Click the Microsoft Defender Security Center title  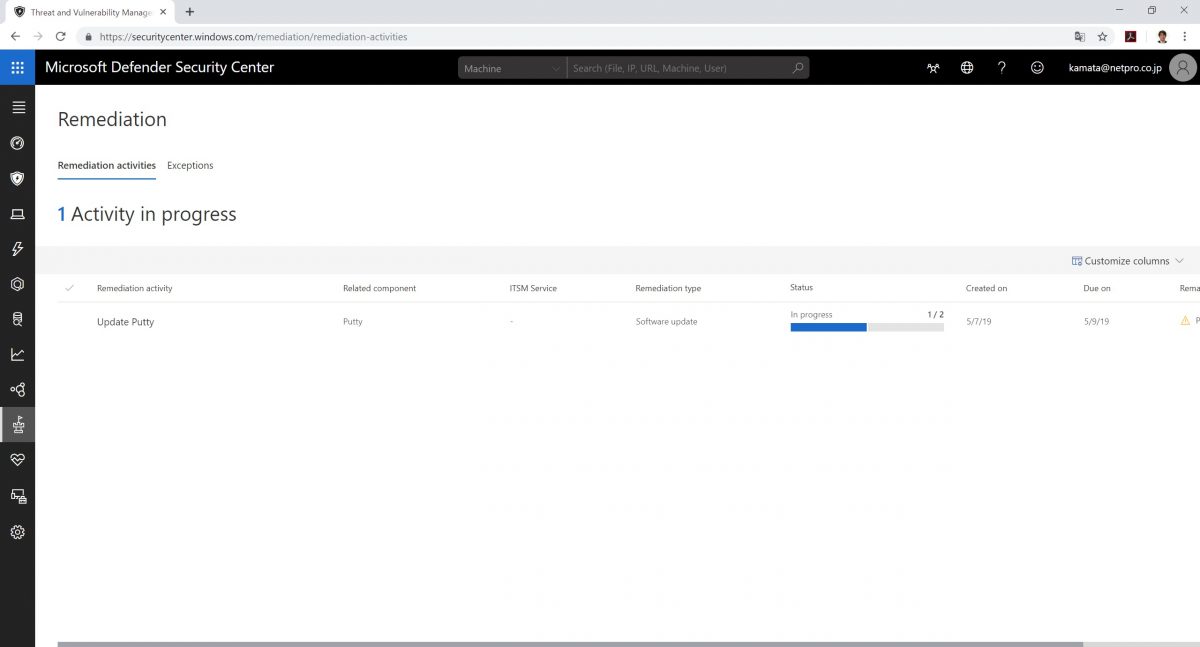click(160, 68)
